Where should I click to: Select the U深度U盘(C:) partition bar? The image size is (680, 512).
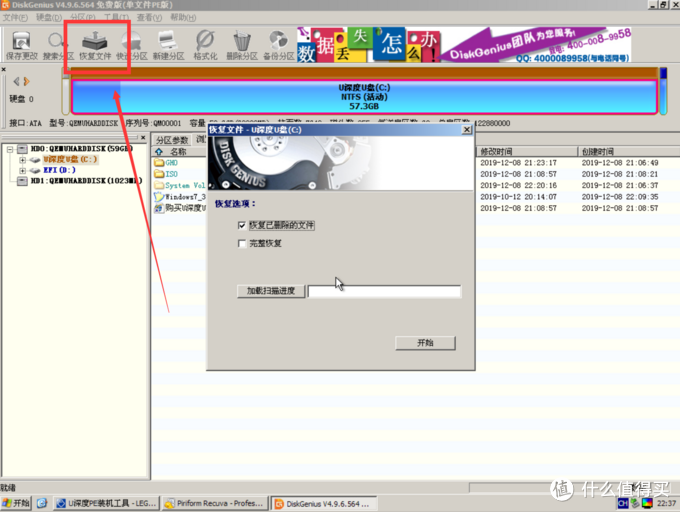tap(364, 97)
